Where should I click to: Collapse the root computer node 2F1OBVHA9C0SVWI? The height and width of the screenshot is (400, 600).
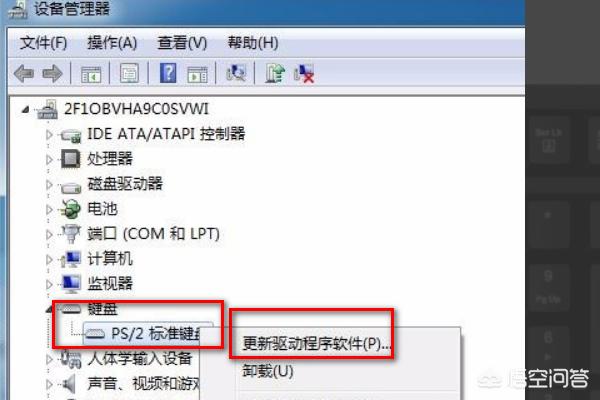coord(26,110)
